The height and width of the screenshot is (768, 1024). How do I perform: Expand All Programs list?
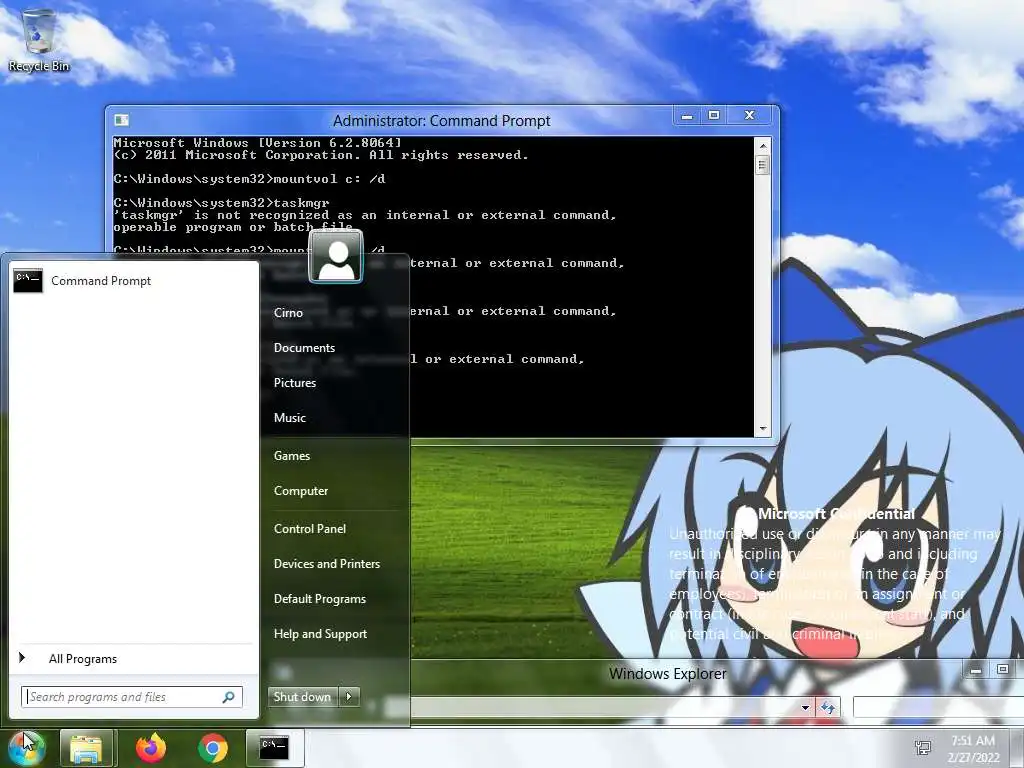click(x=134, y=659)
